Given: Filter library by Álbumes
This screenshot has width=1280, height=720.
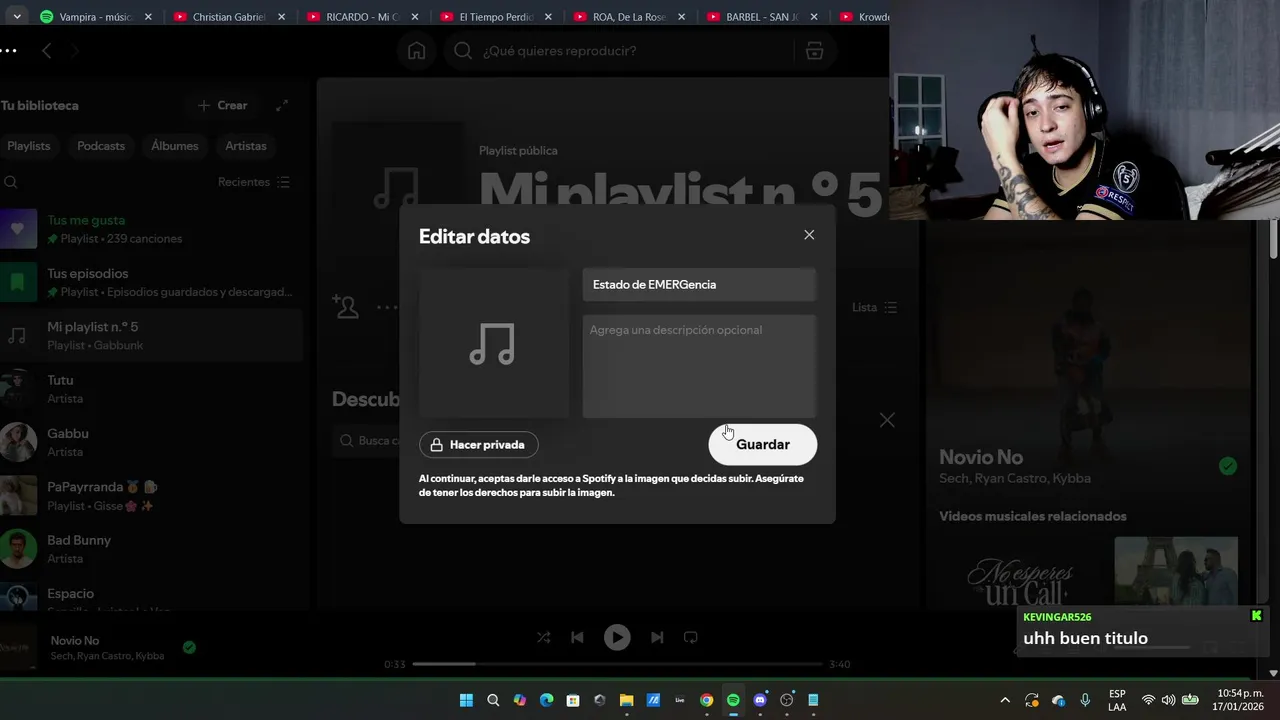Looking at the screenshot, I should tap(175, 146).
